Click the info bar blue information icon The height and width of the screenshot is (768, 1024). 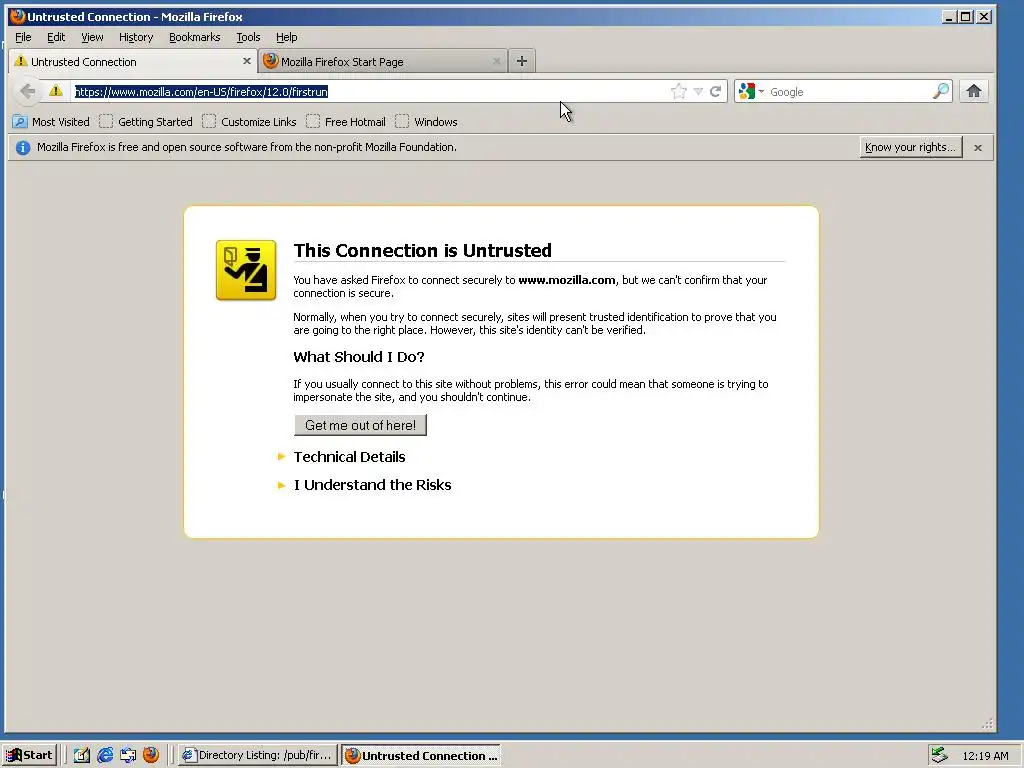coord(23,148)
